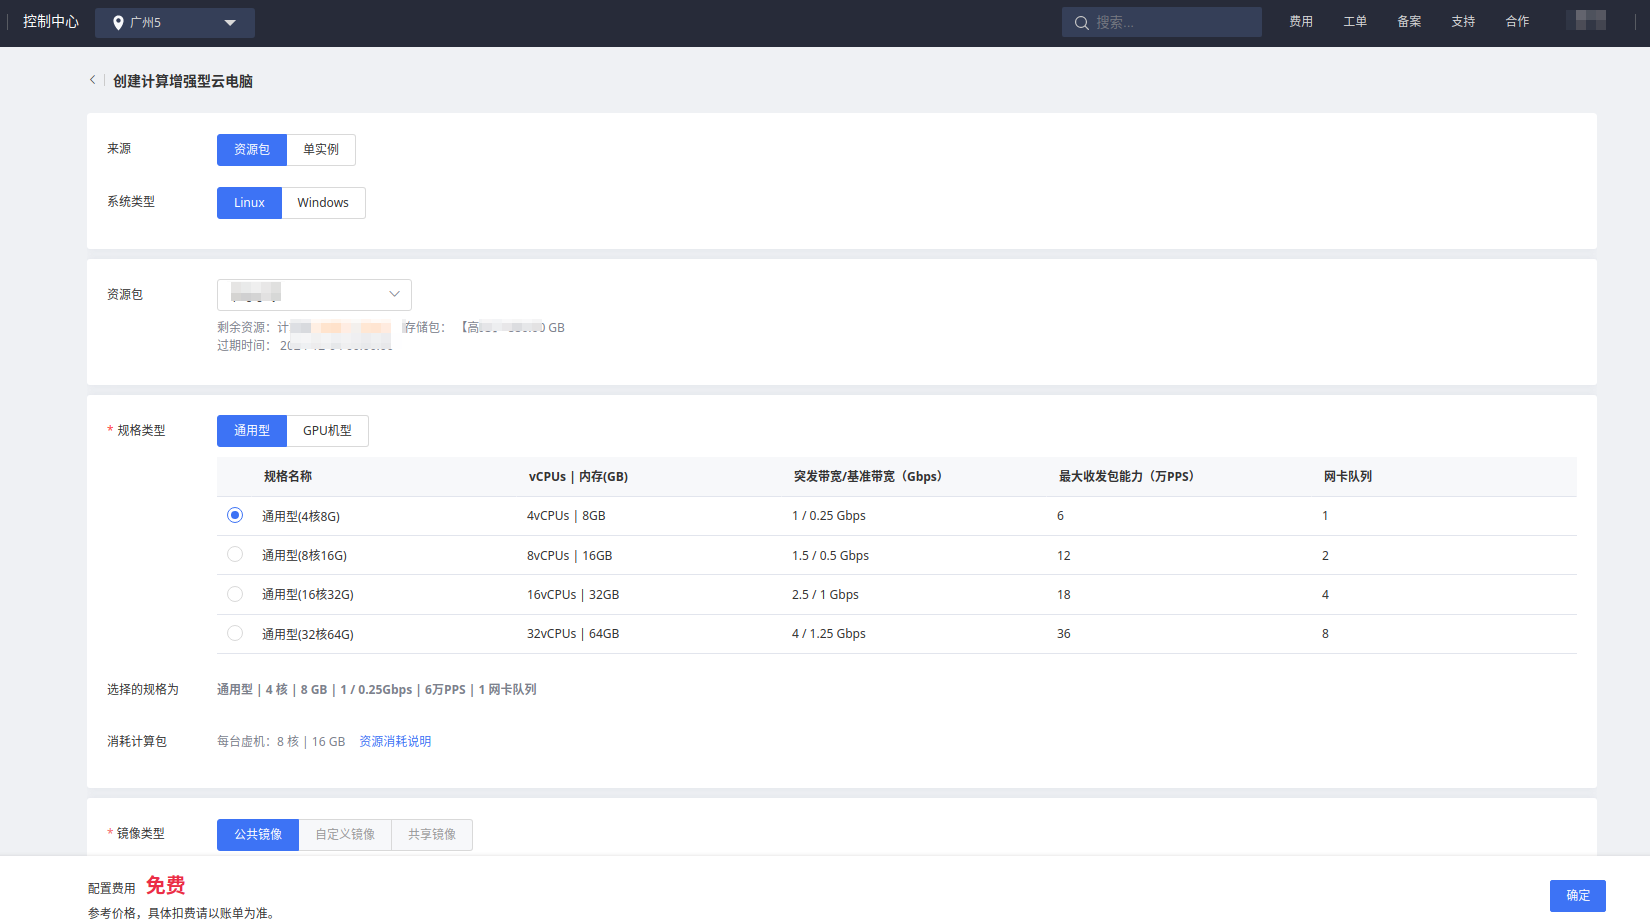Select the Windows system type

[323, 203]
